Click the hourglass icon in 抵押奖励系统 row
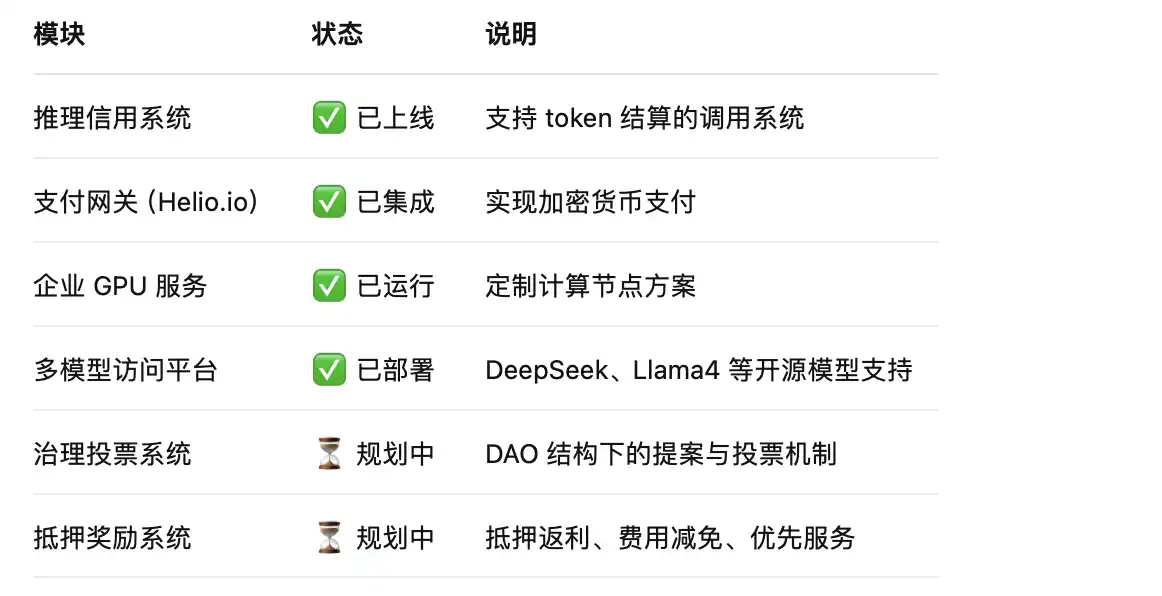This screenshot has height=596, width=1162. click(x=329, y=539)
